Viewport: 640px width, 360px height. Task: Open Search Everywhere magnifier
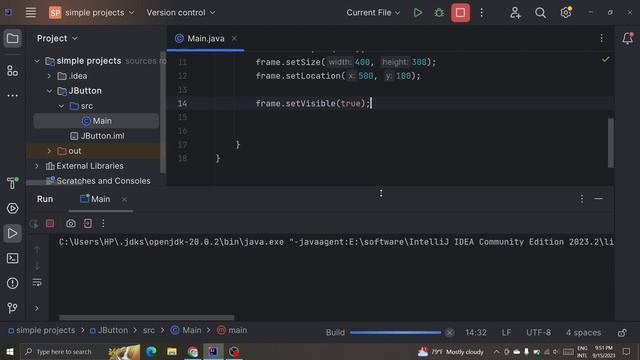point(540,13)
